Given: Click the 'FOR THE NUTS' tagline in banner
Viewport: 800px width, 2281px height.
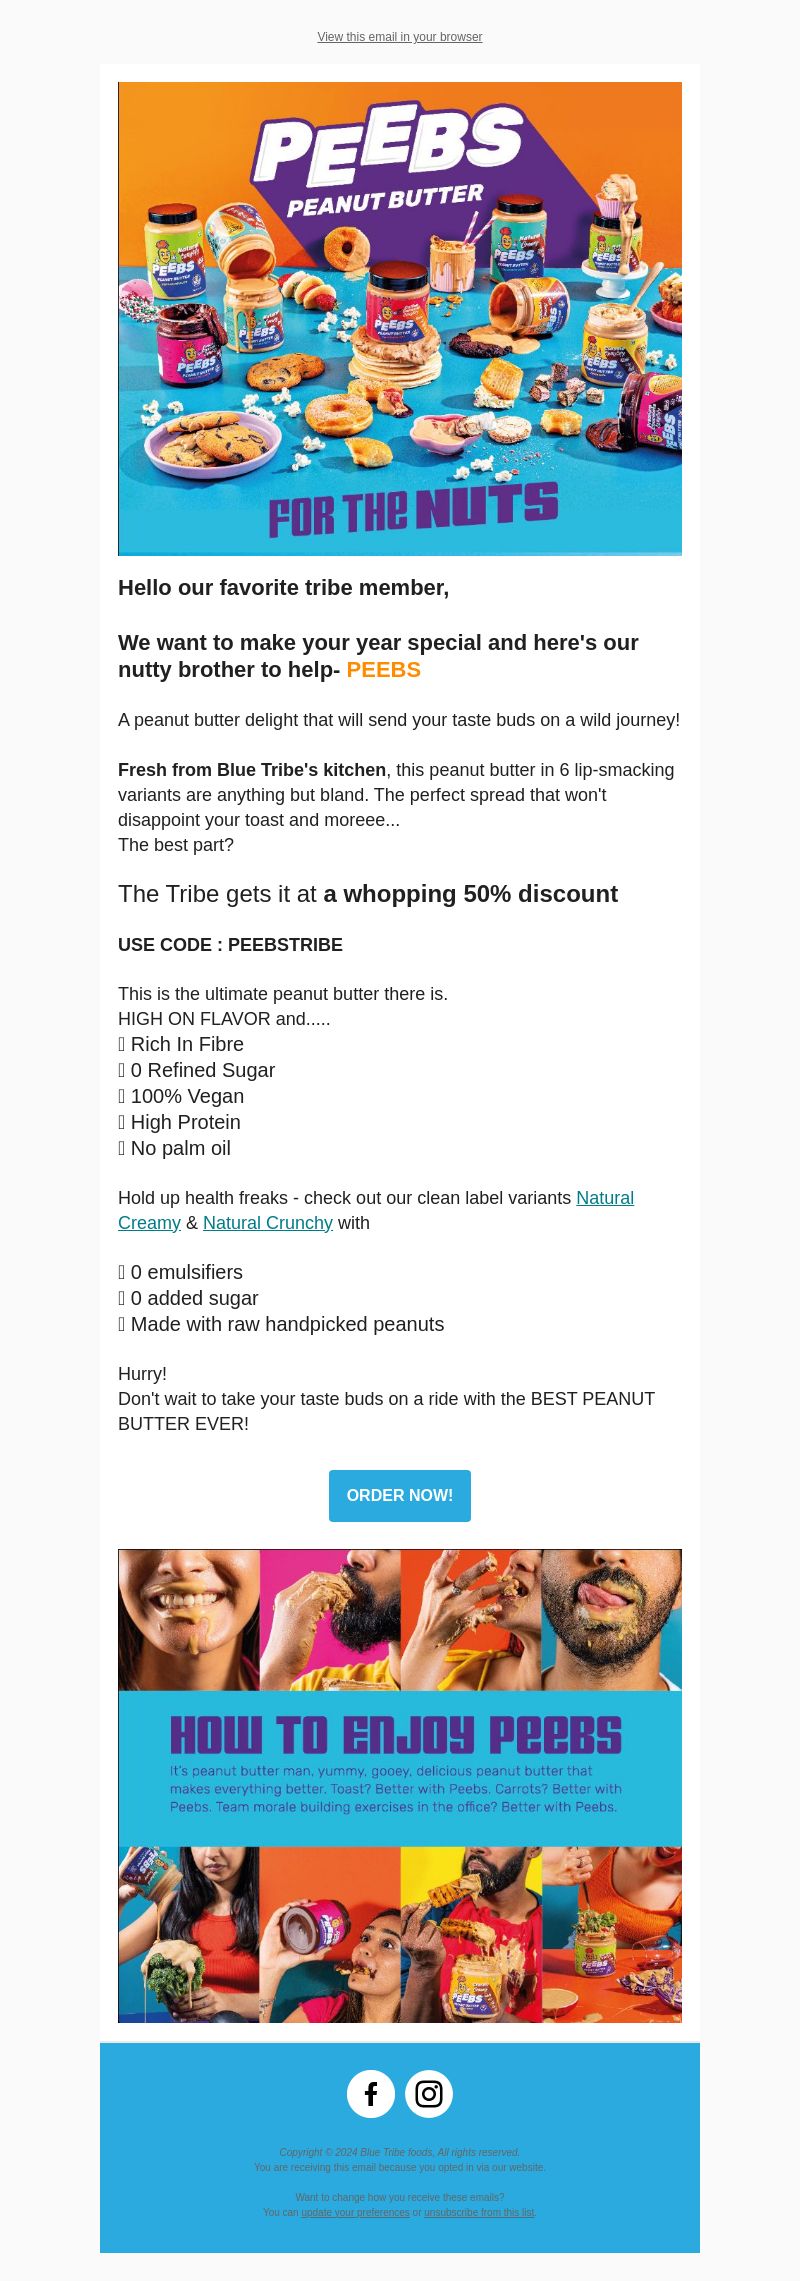Looking at the screenshot, I should pyautogui.click(x=413, y=509).
